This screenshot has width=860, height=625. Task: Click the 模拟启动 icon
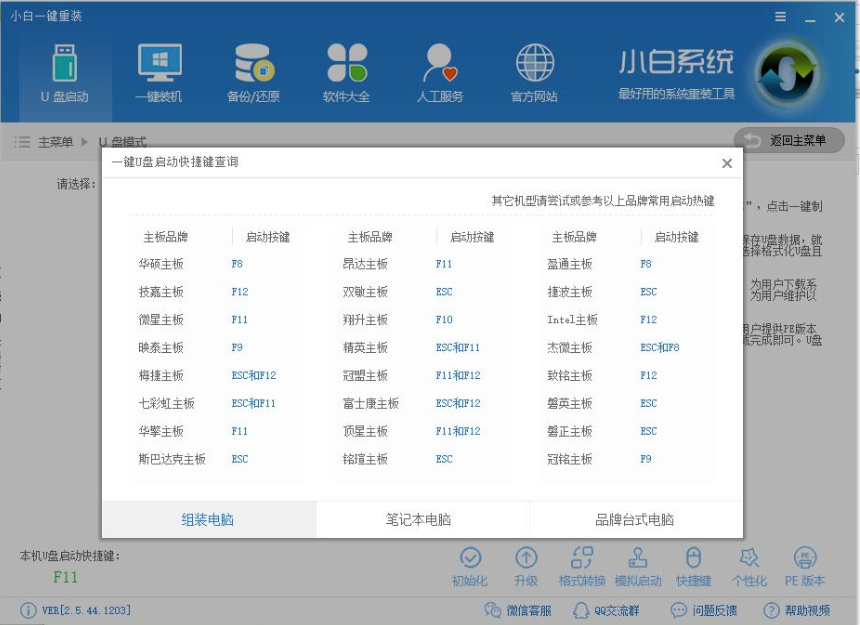point(638,567)
